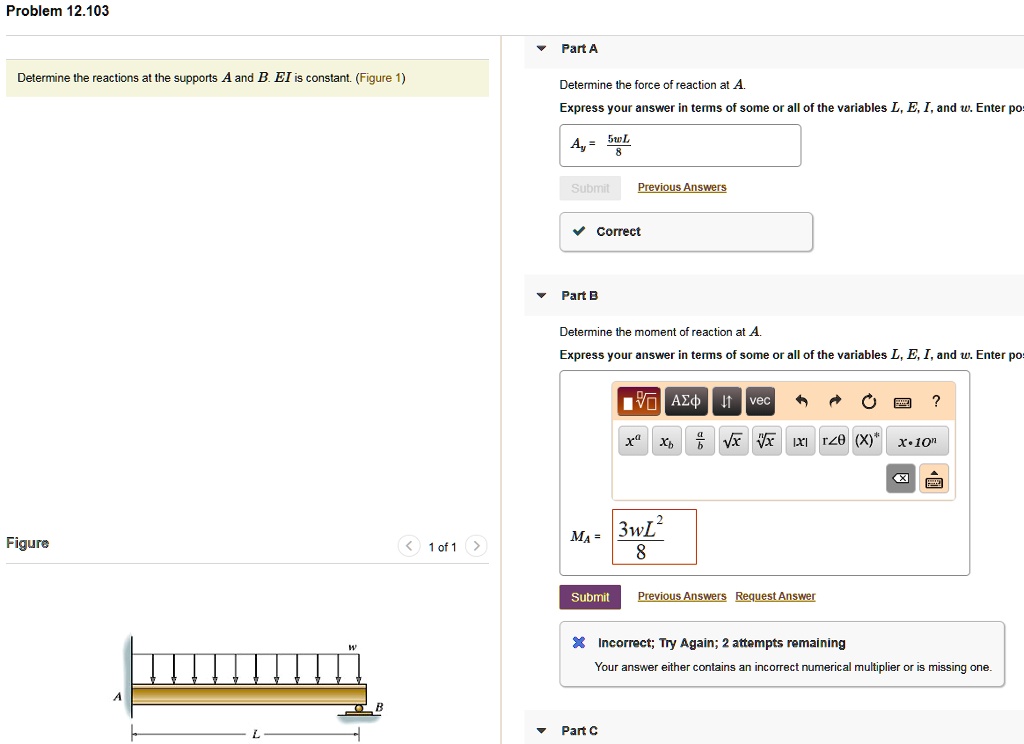Insert a fraction a/b template
Viewport: 1024px width, 744px height.
(x=699, y=440)
